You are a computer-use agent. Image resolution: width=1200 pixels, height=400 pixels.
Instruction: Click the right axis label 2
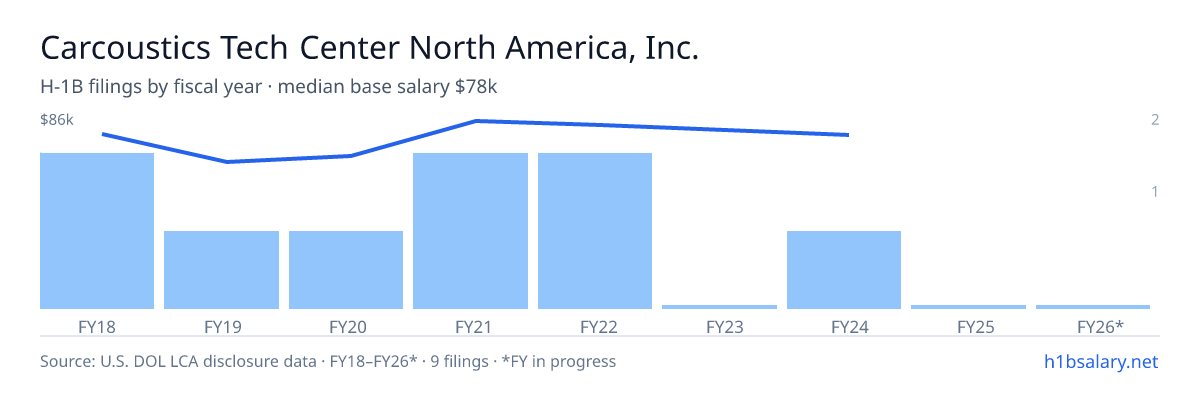click(x=1155, y=120)
